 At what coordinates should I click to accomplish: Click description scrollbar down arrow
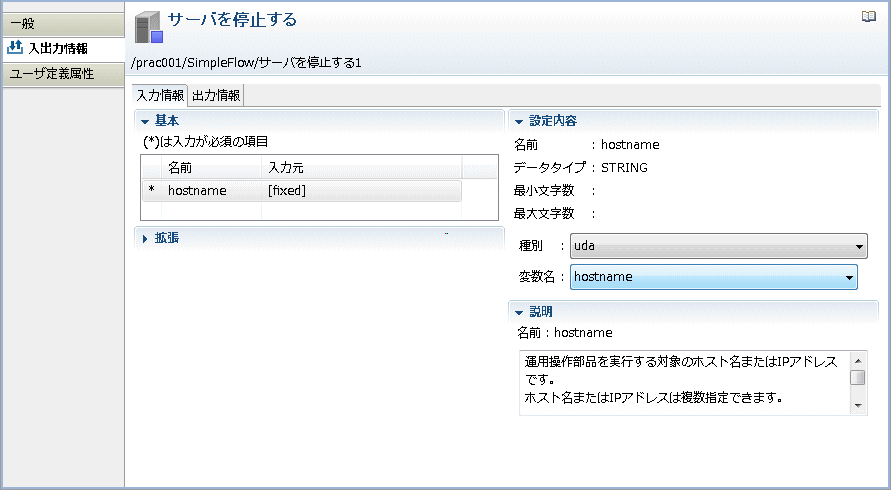click(x=858, y=406)
